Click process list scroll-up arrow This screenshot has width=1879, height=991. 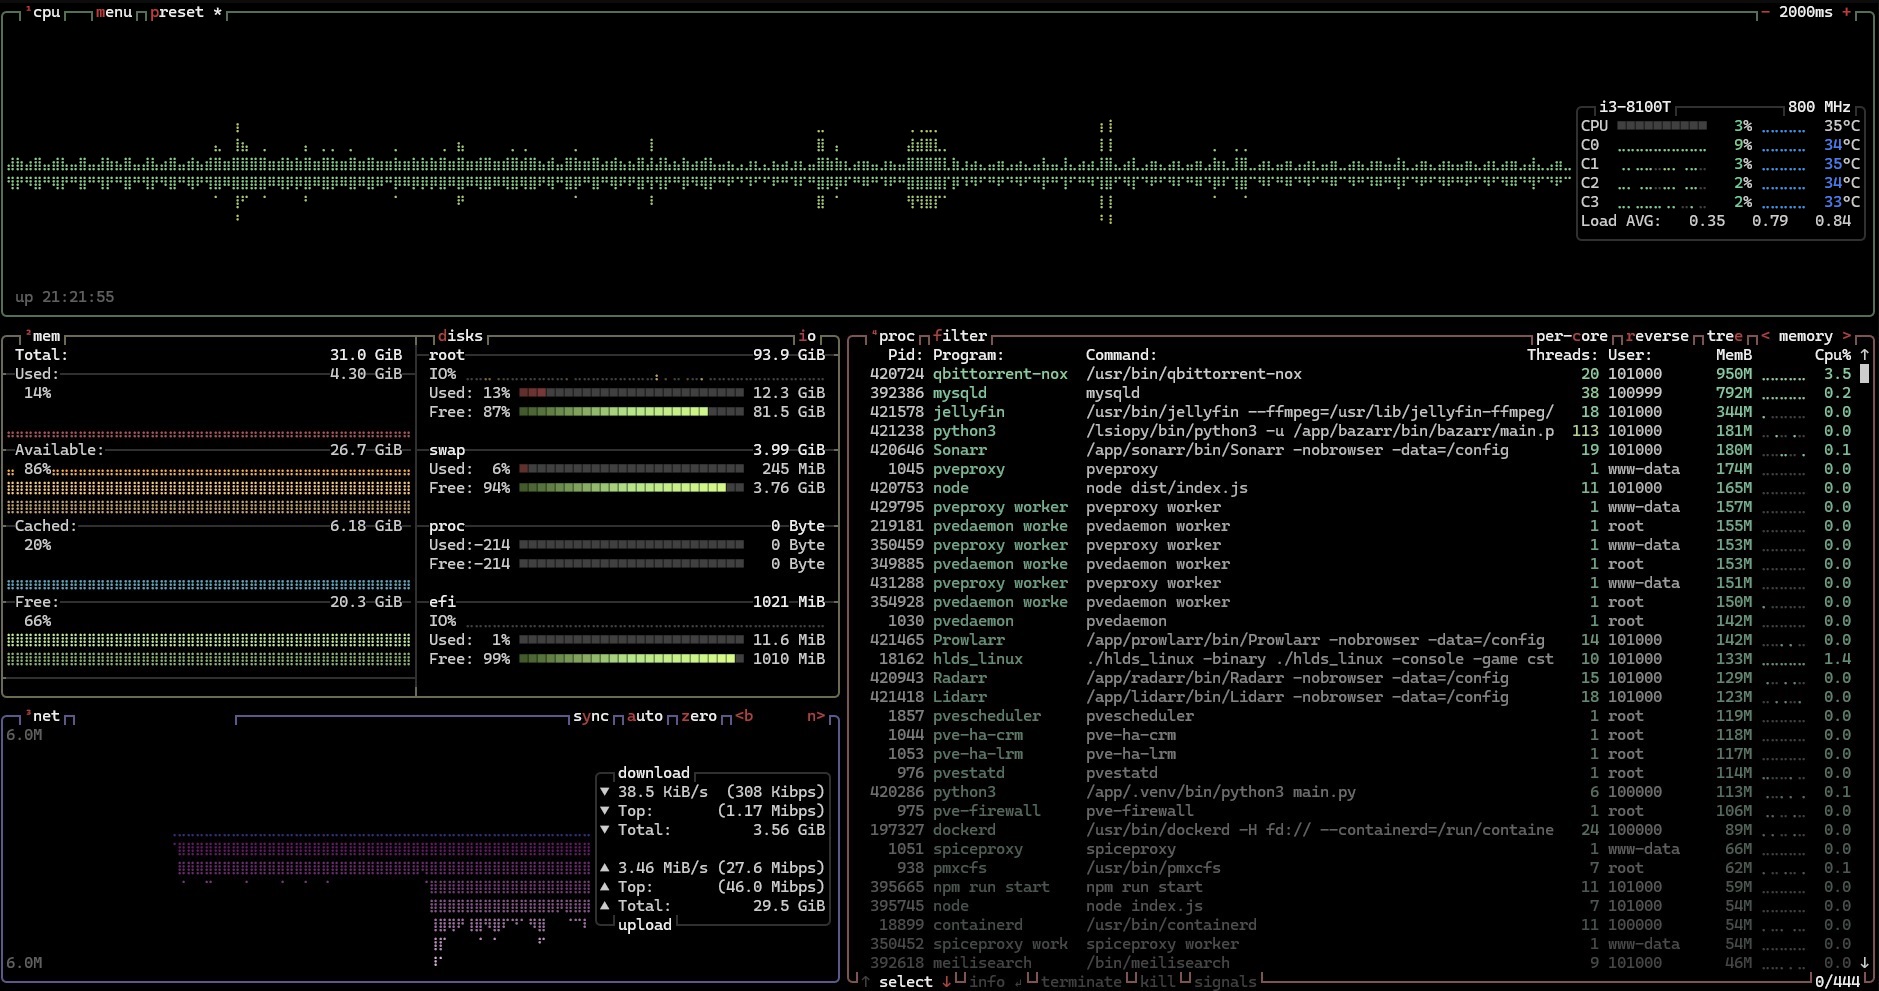[x=1864, y=355]
